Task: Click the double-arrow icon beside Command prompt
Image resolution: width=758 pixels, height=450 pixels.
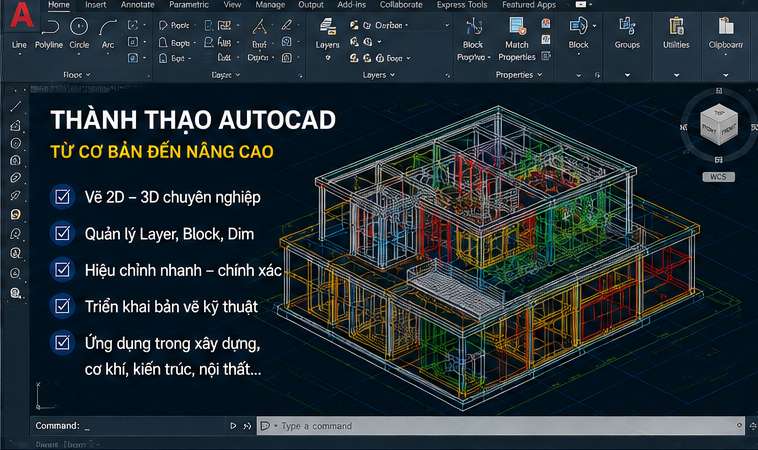Action: coord(247,426)
